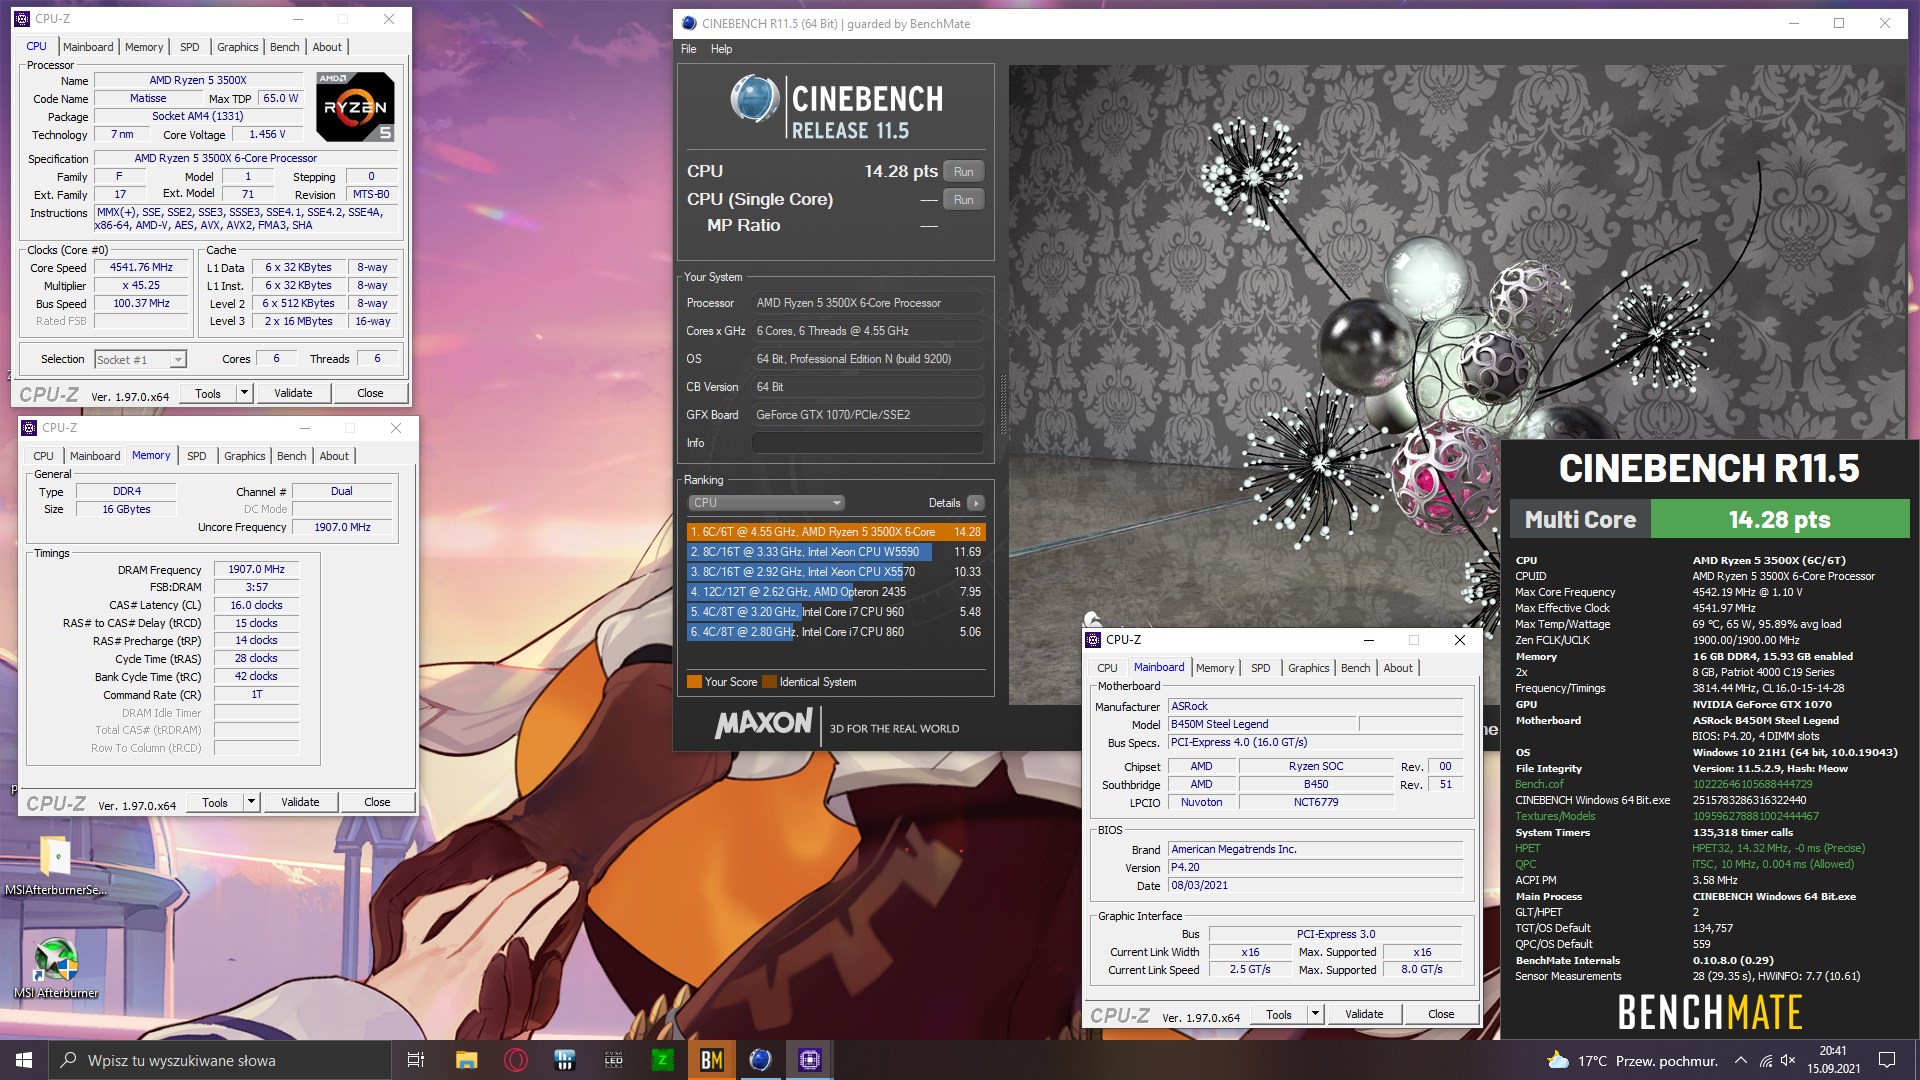Viewport: 1920px width, 1080px height.
Task: Click Cinebench title bar app icon
Action: click(689, 23)
